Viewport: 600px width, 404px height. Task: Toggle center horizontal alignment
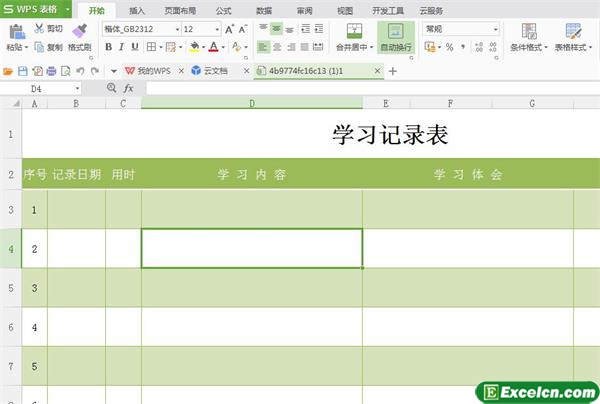[x=277, y=47]
